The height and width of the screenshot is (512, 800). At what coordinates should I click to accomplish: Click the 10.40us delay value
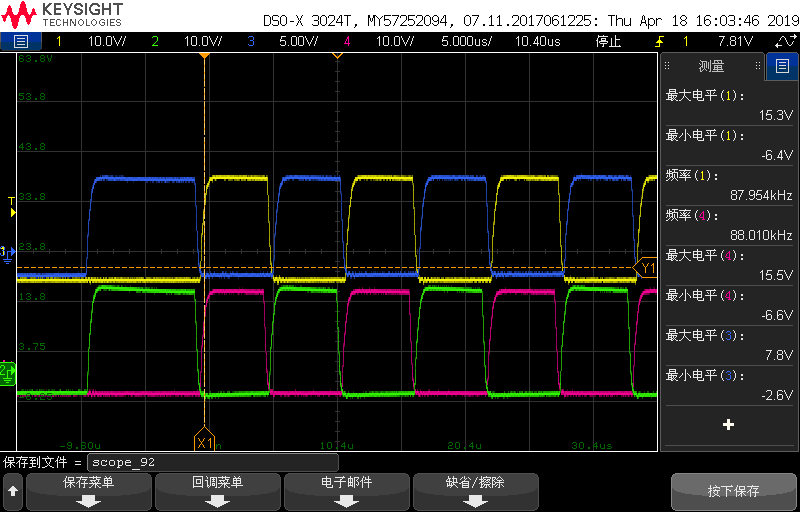tap(538, 41)
